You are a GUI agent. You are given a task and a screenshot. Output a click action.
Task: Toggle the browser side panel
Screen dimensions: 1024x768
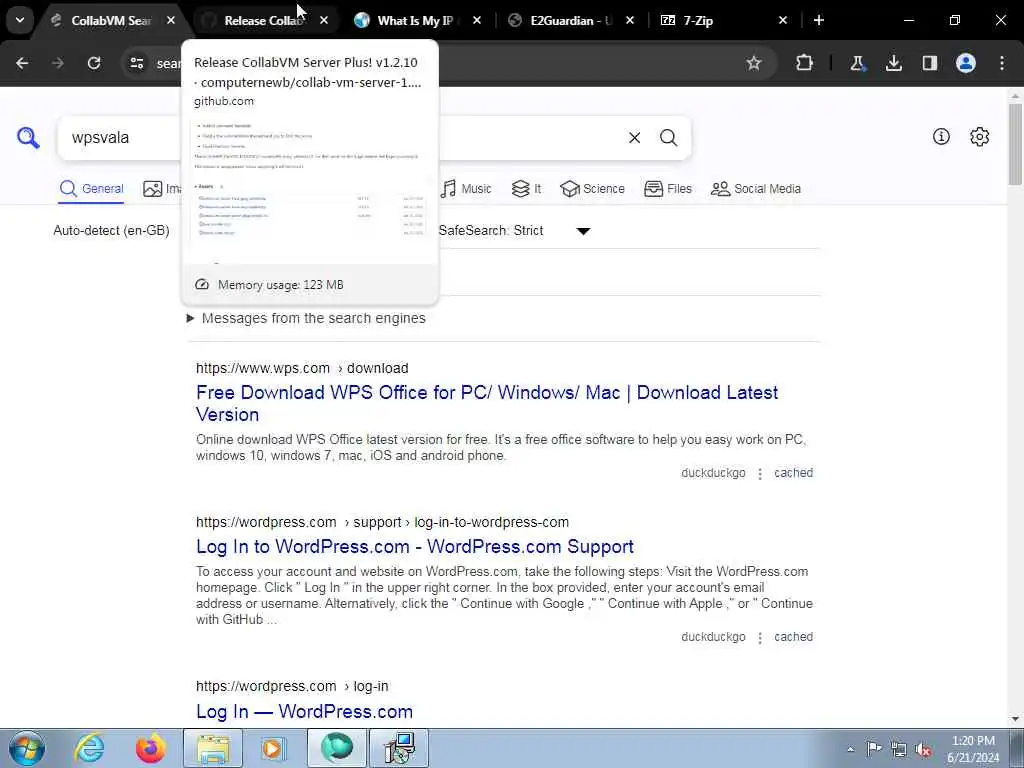930,63
